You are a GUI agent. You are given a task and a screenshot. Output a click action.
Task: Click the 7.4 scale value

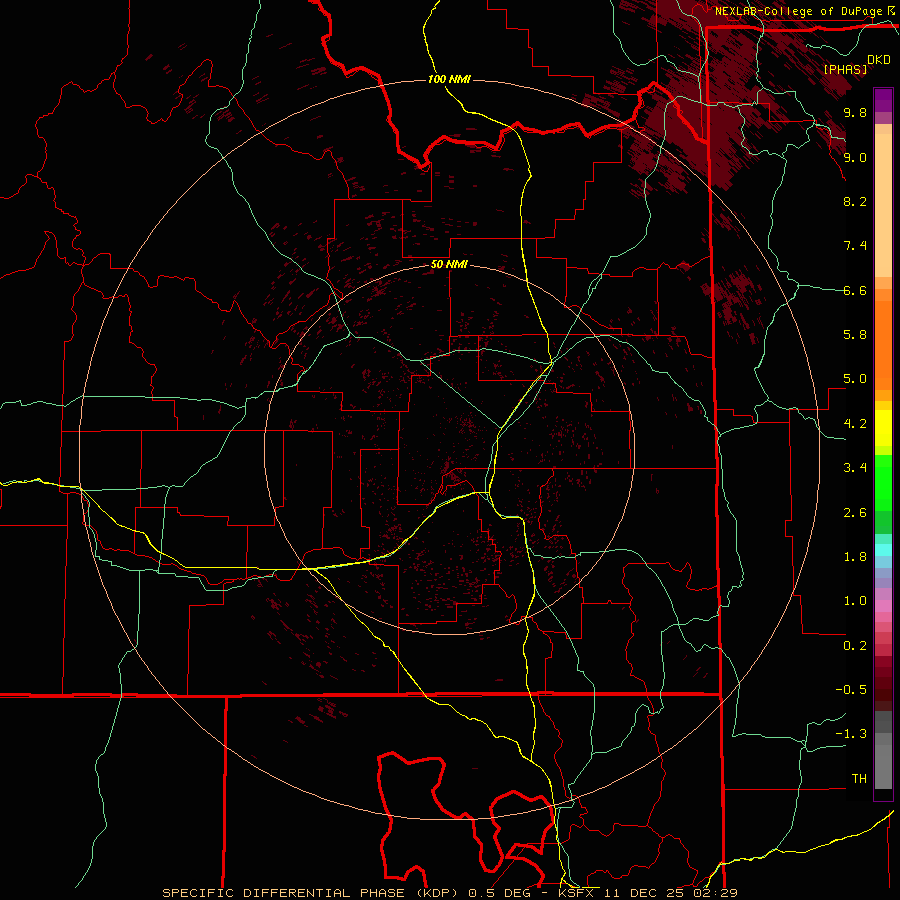pyautogui.click(x=855, y=246)
